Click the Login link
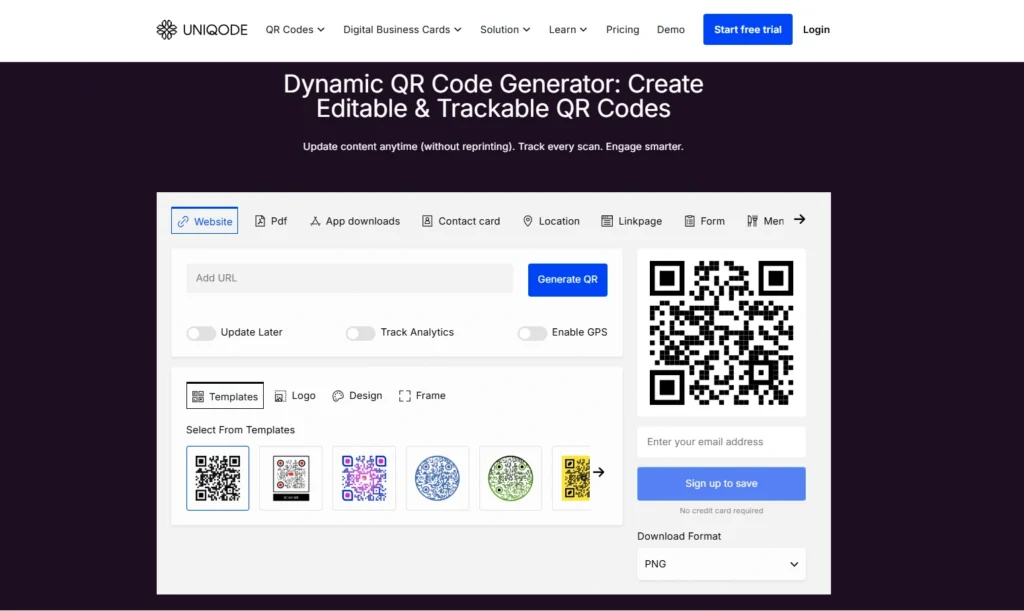Image resolution: width=1024 pixels, height=611 pixels. point(816,29)
